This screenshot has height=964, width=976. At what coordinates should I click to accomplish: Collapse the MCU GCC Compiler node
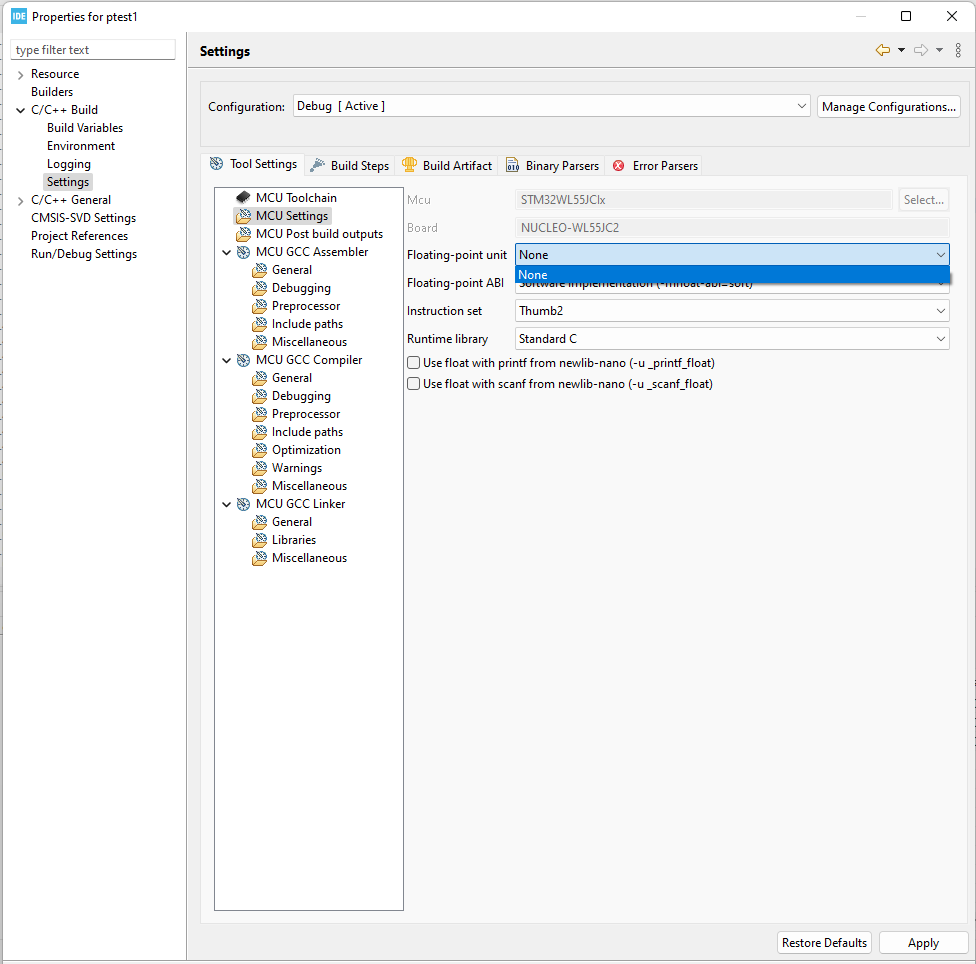tap(227, 360)
